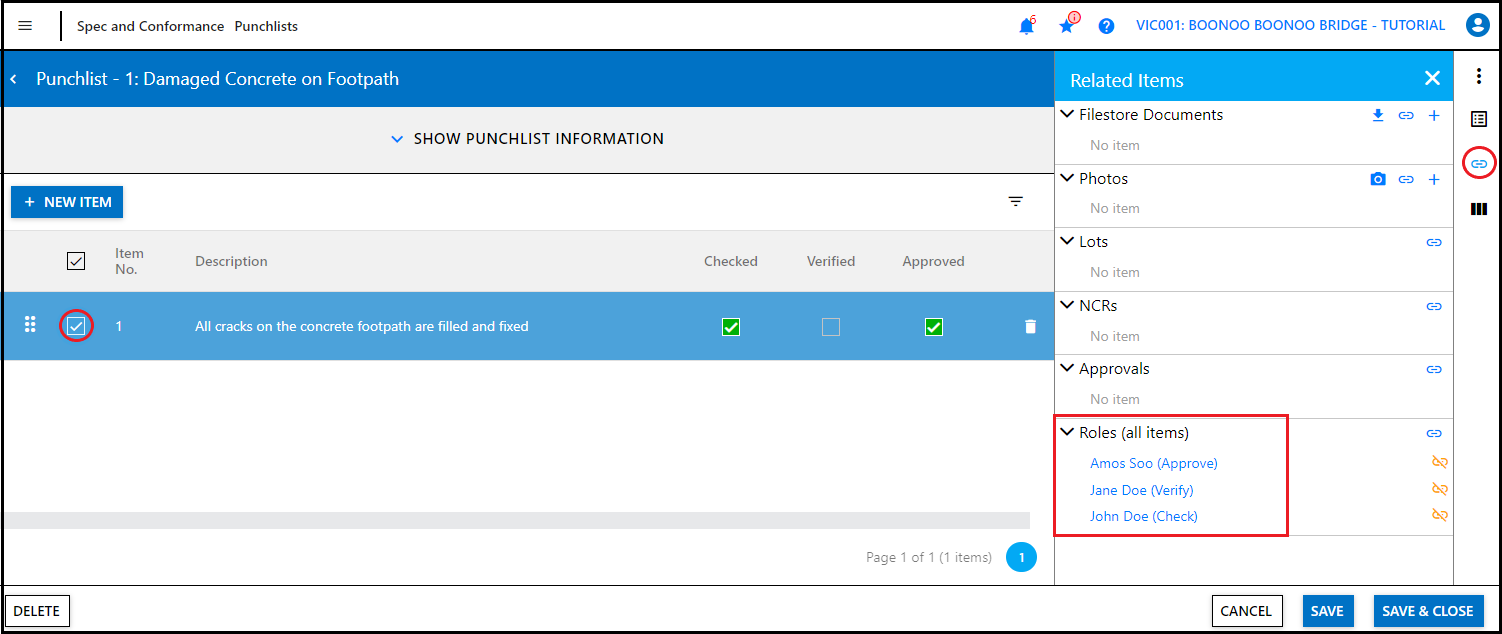Open the Punchlists breadcrumb

(x=266, y=27)
